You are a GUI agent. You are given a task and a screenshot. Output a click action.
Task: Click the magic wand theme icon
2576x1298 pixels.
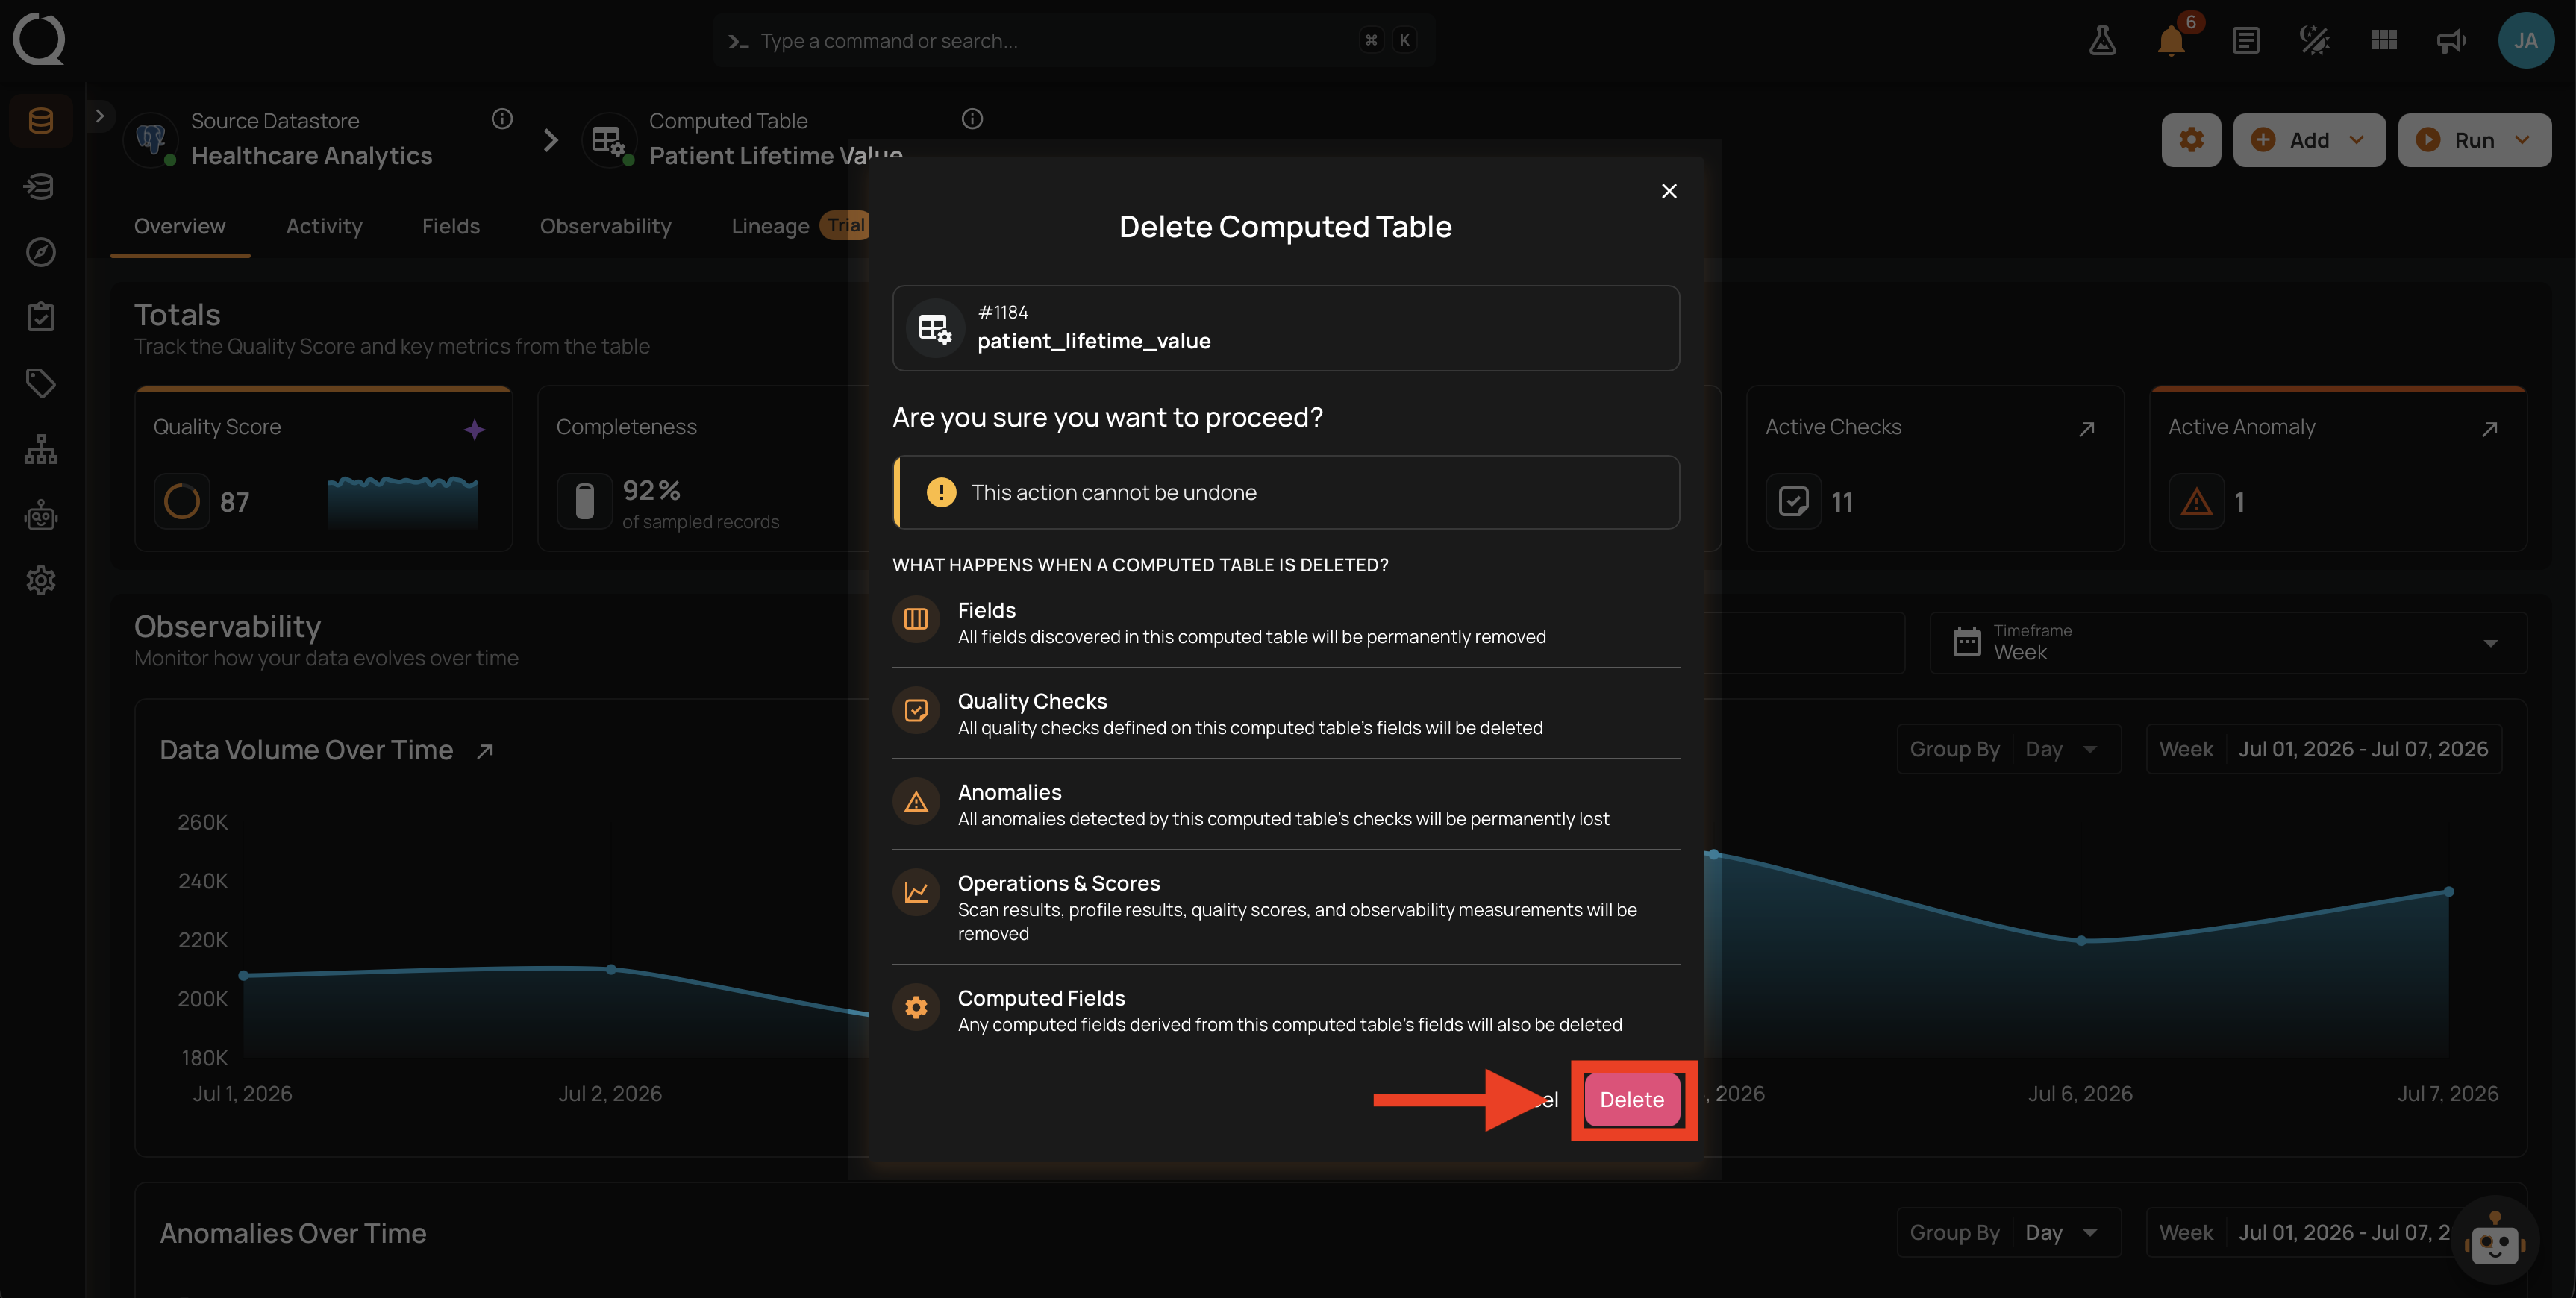click(x=2314, y=41)
